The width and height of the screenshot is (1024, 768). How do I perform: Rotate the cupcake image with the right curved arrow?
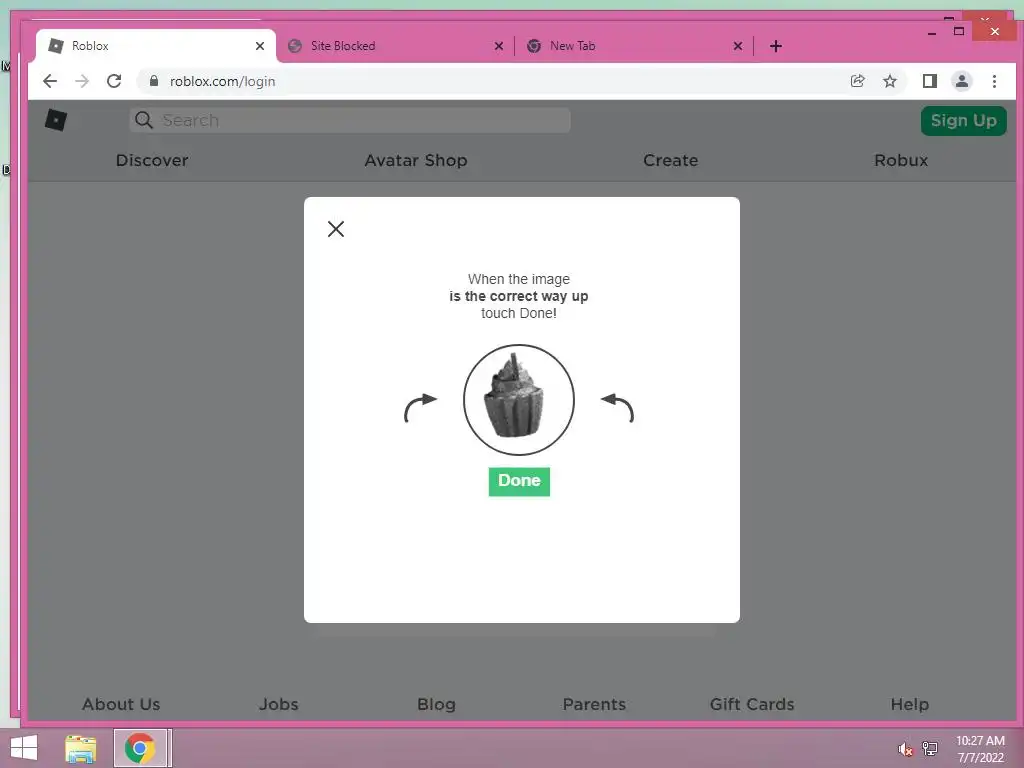click(x=617, y=408)
